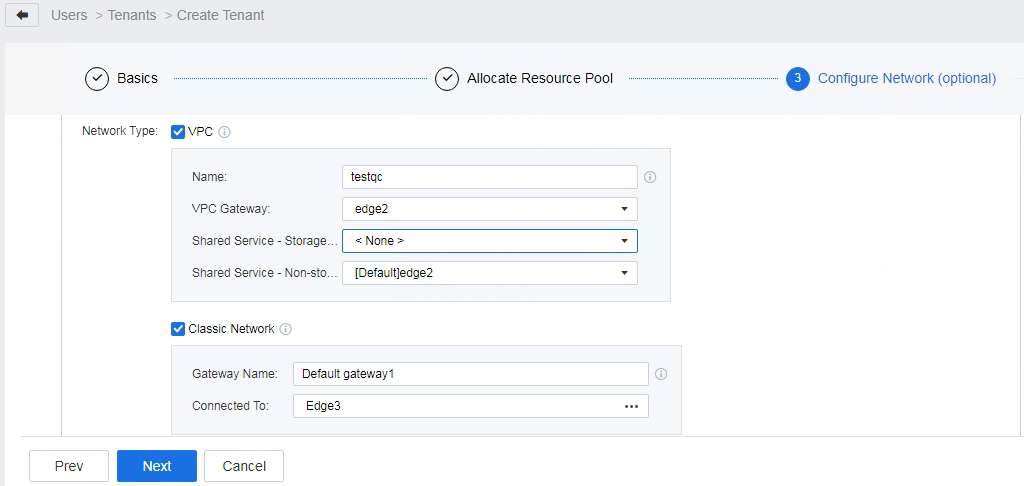The width and height of the screenshot is (1024, 486).
Task: Uncheck the VPC network type checkbox
Action: pos(179,132)
